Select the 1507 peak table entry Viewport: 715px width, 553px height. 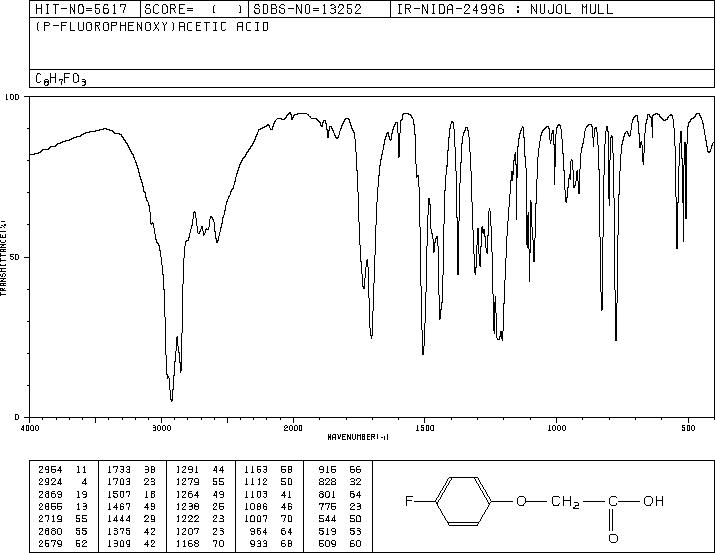(x=131, y=494)
